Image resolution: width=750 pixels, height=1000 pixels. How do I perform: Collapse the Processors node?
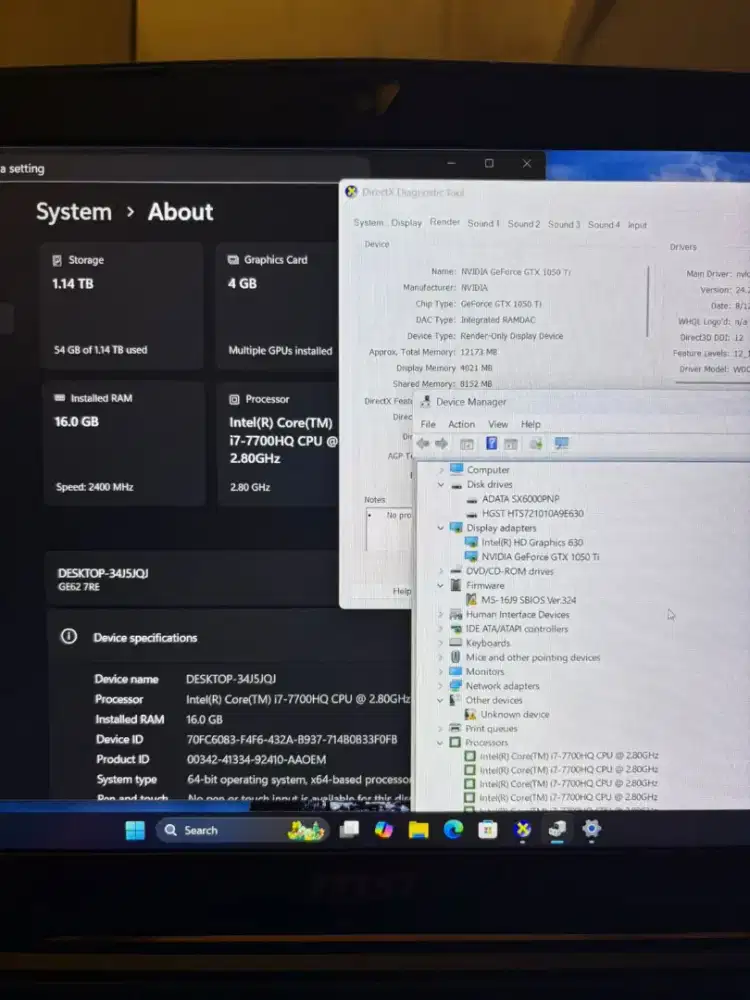[x=440, y=743]
